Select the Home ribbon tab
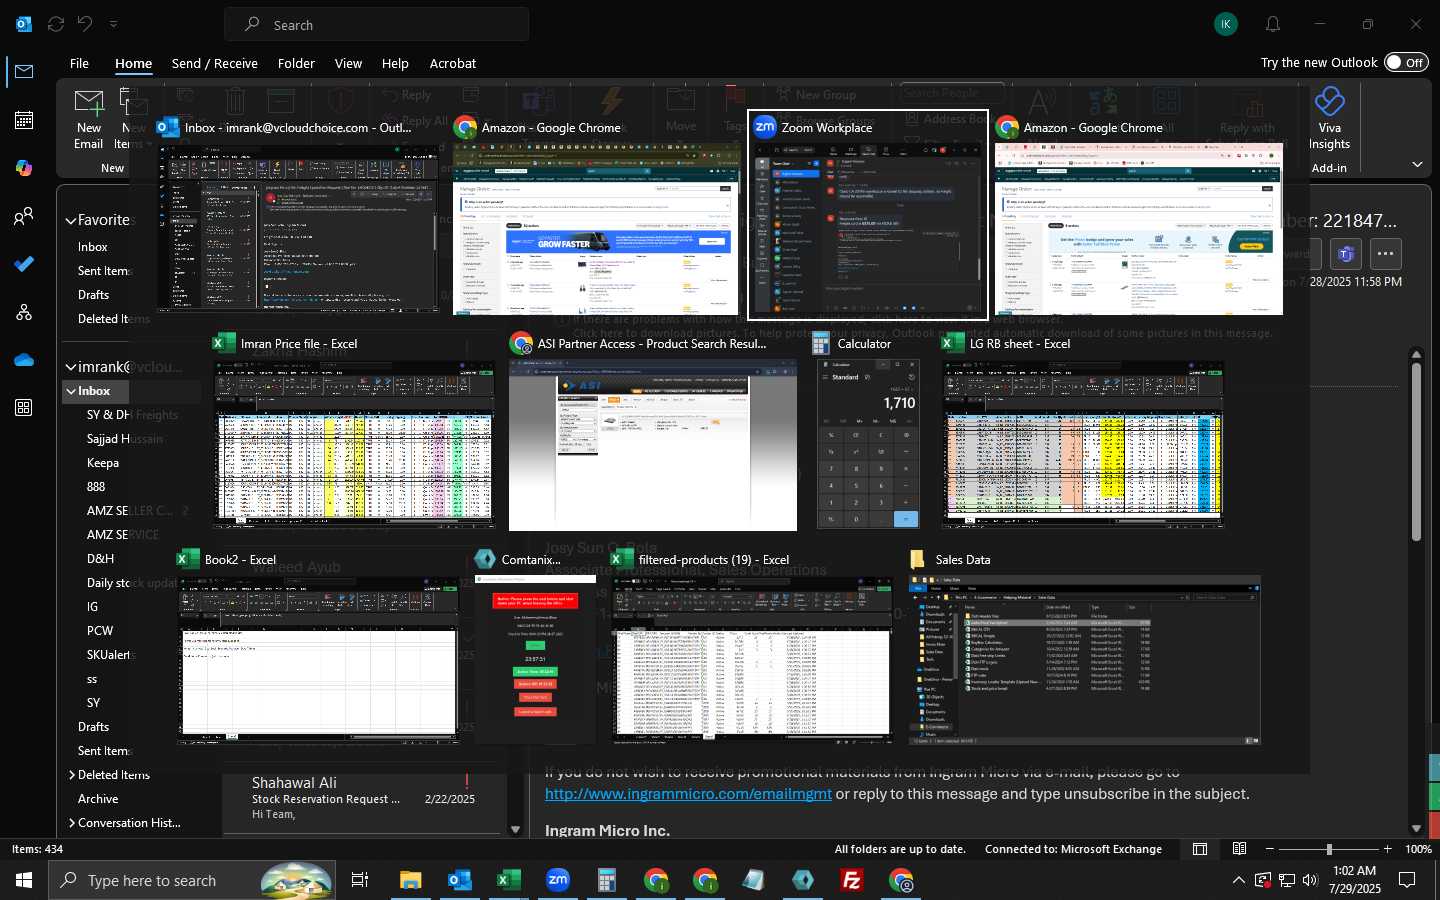 click(x=133, y=63)
